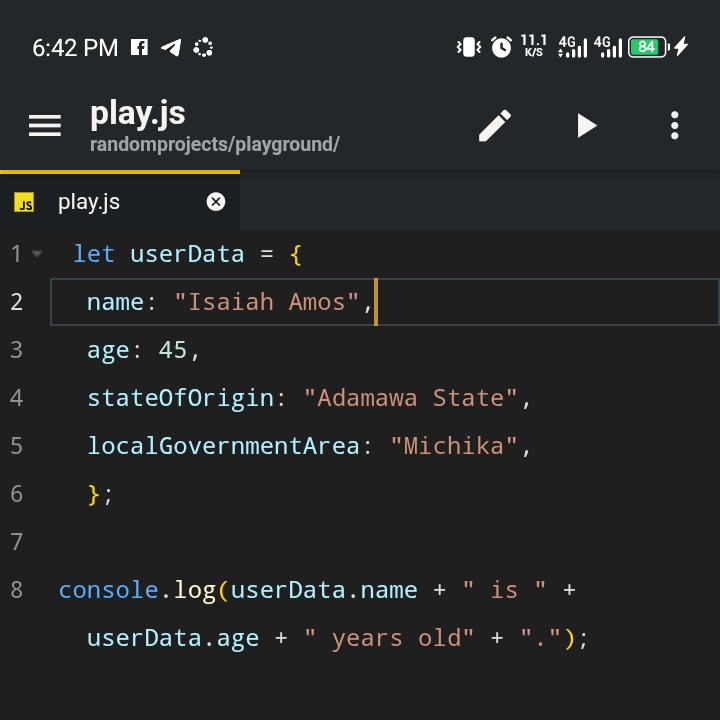This screenshot has height=720, width=720.
Task: Click line number 5 in gutter
Action: [x=17, y=446]
